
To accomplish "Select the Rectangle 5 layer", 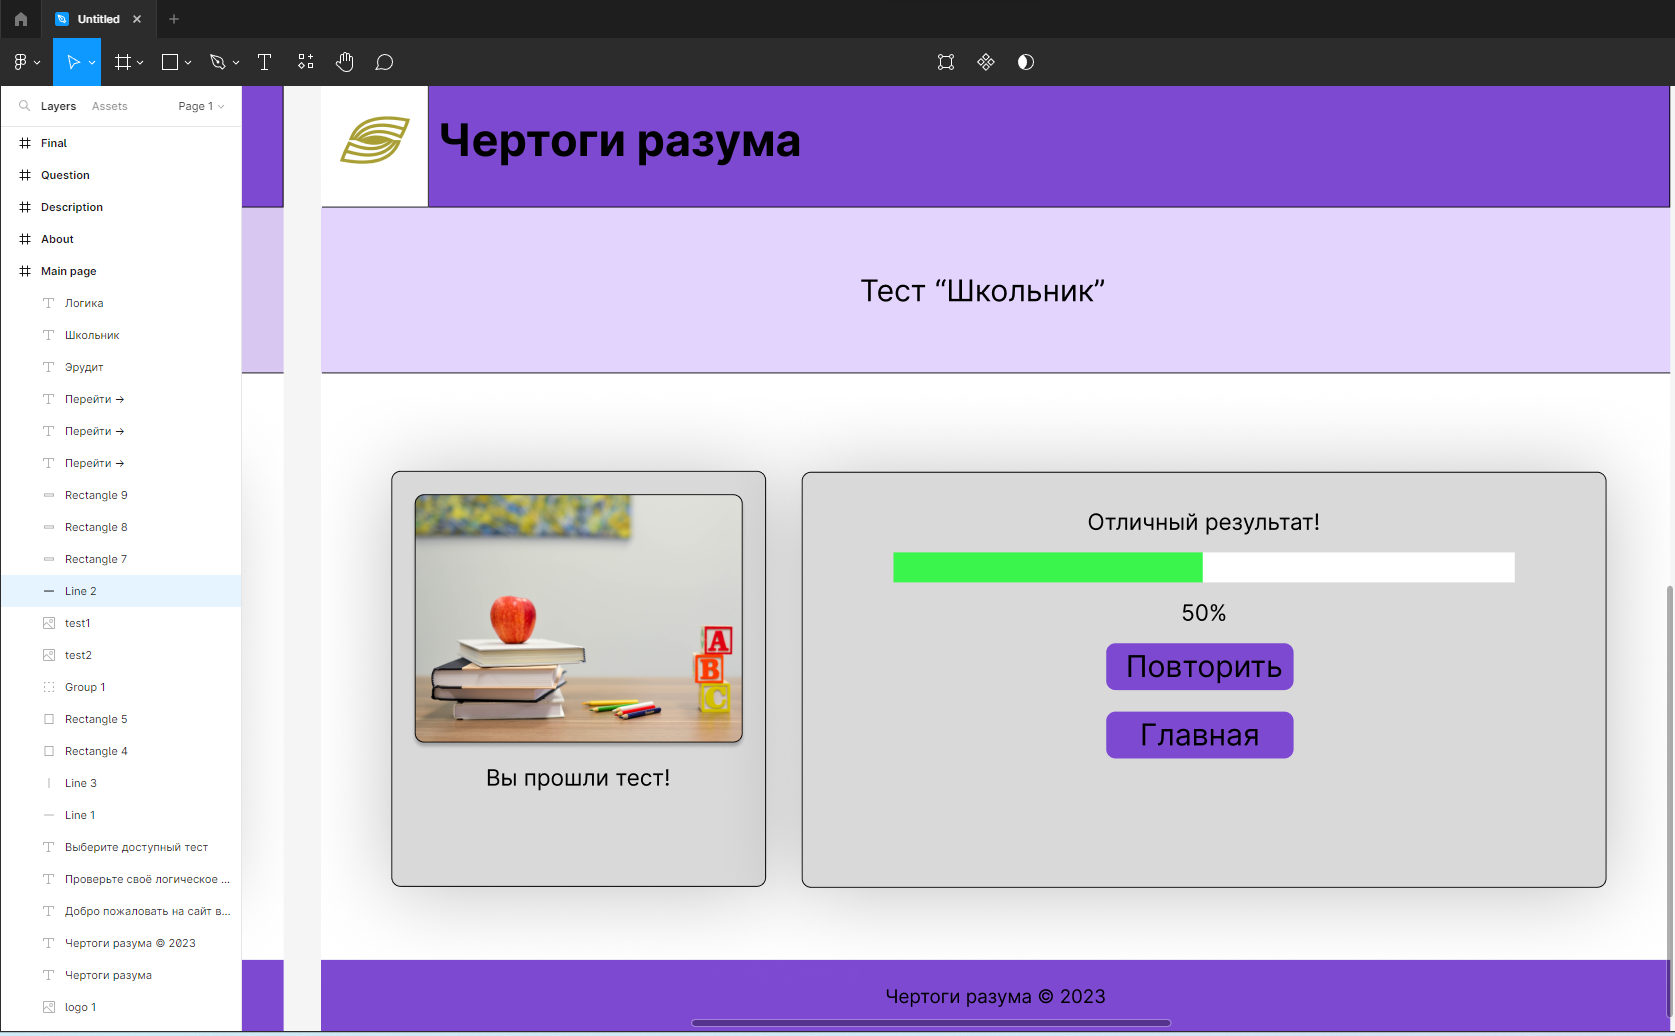I will pyautogui.click(x=121, y=719).
